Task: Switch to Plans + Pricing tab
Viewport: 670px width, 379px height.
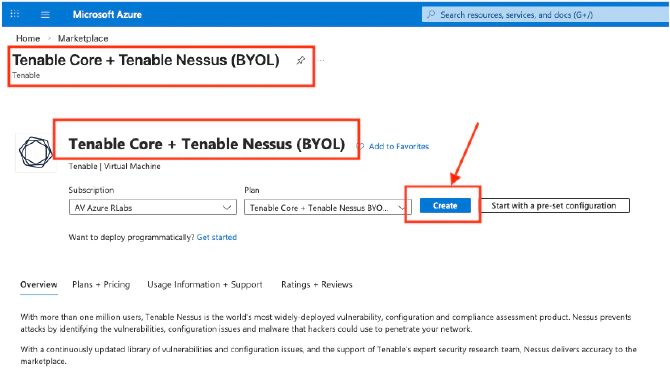Action: click(101, 285)
